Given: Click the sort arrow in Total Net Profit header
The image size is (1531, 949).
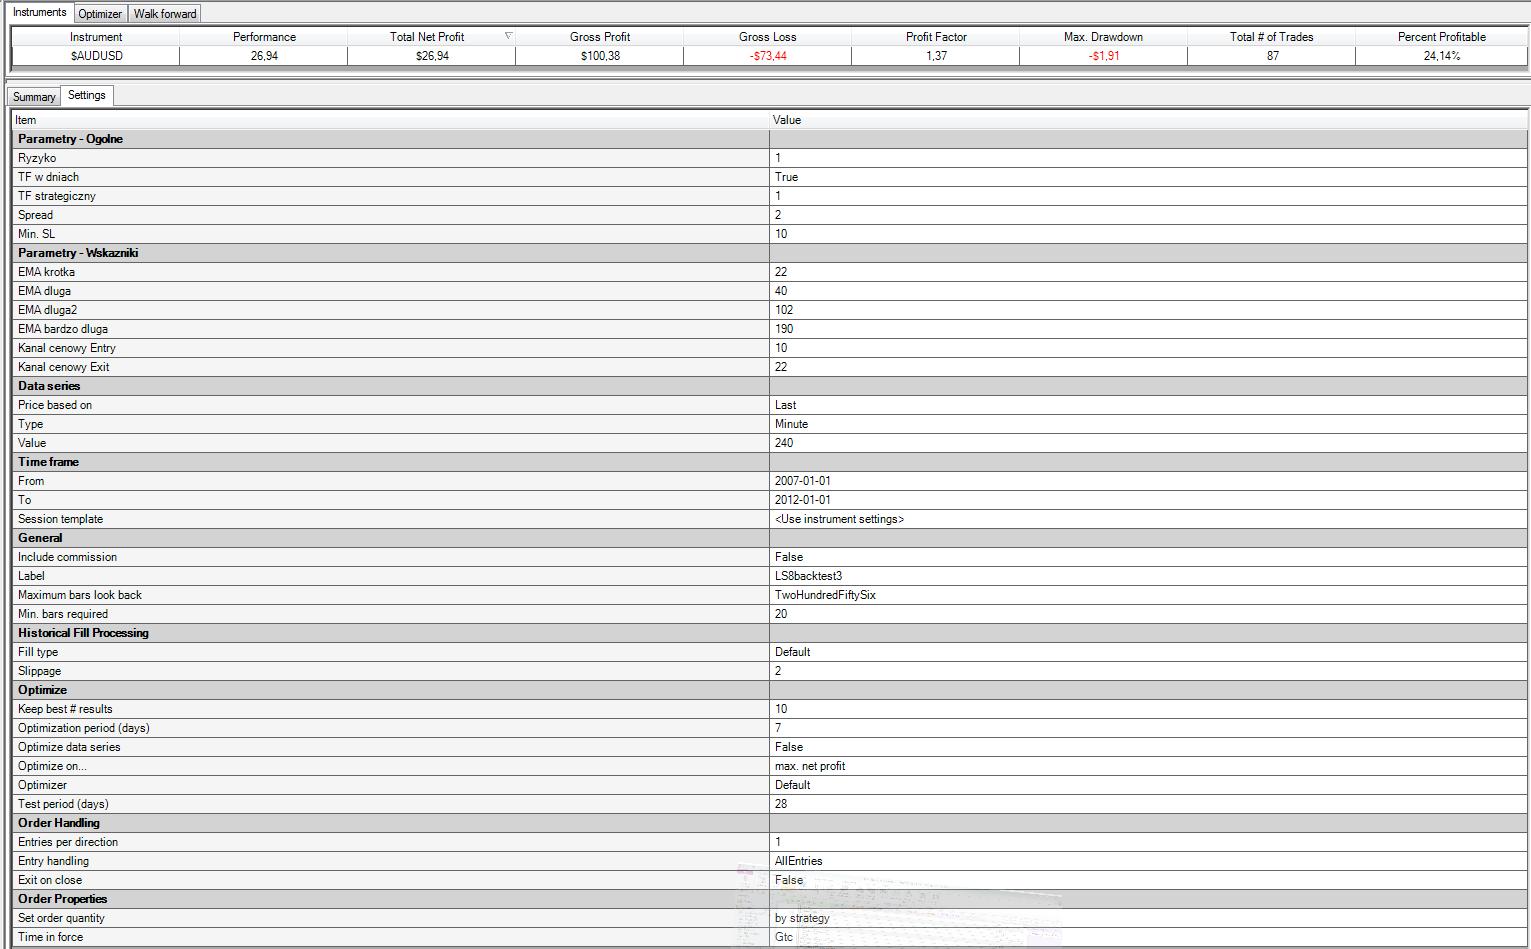Looking at the screenshot, I should pos(508,36).
